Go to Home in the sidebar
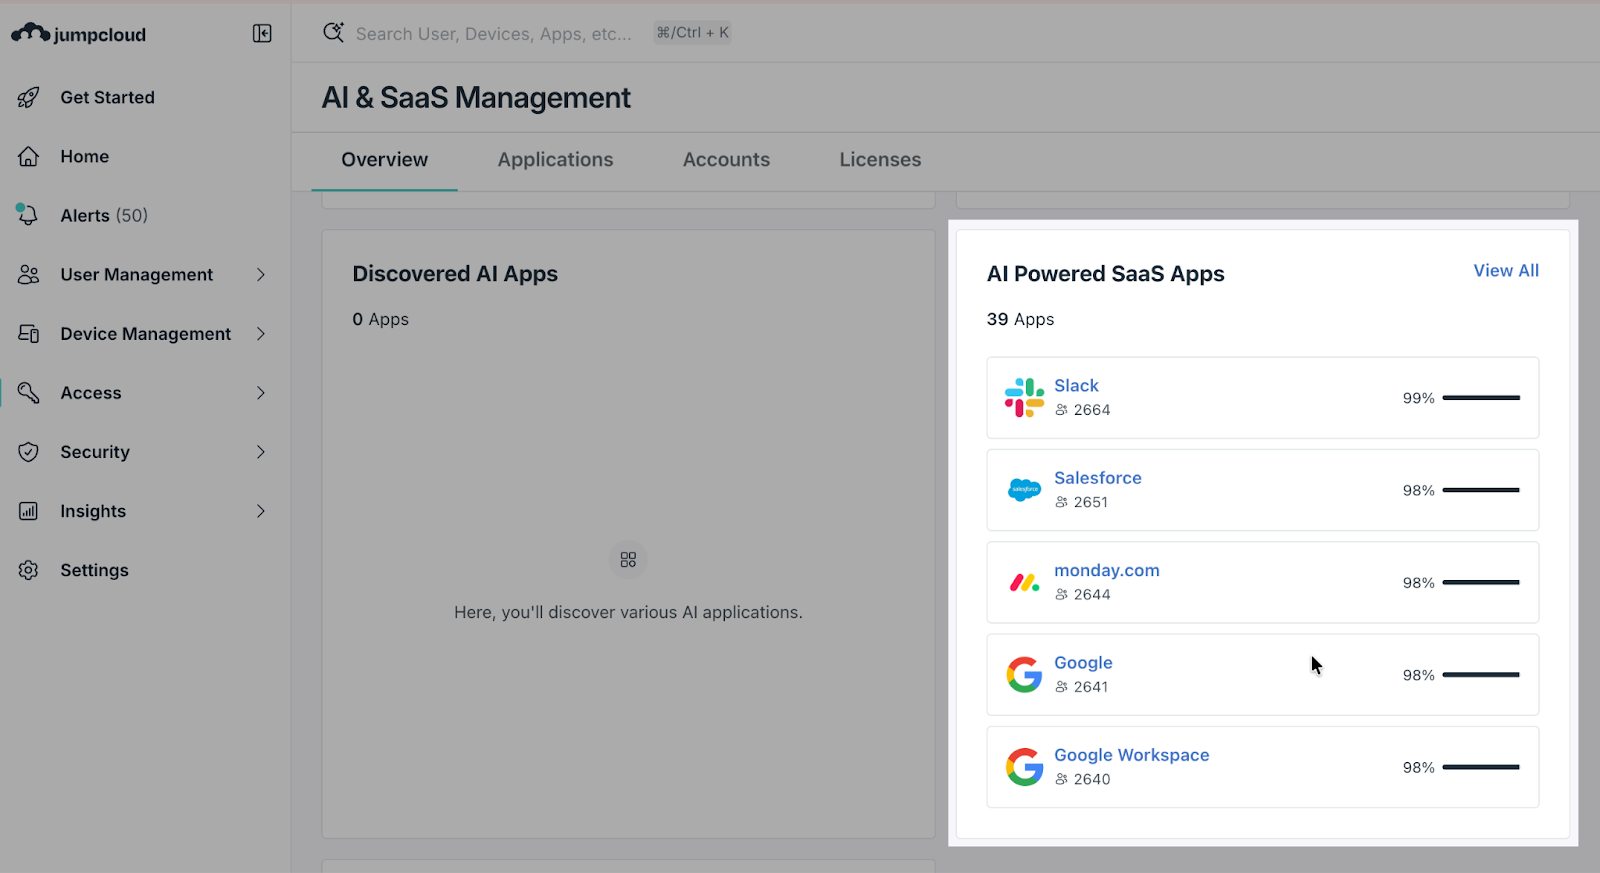This screenshot has width=1600, height=873. [84, 156]
